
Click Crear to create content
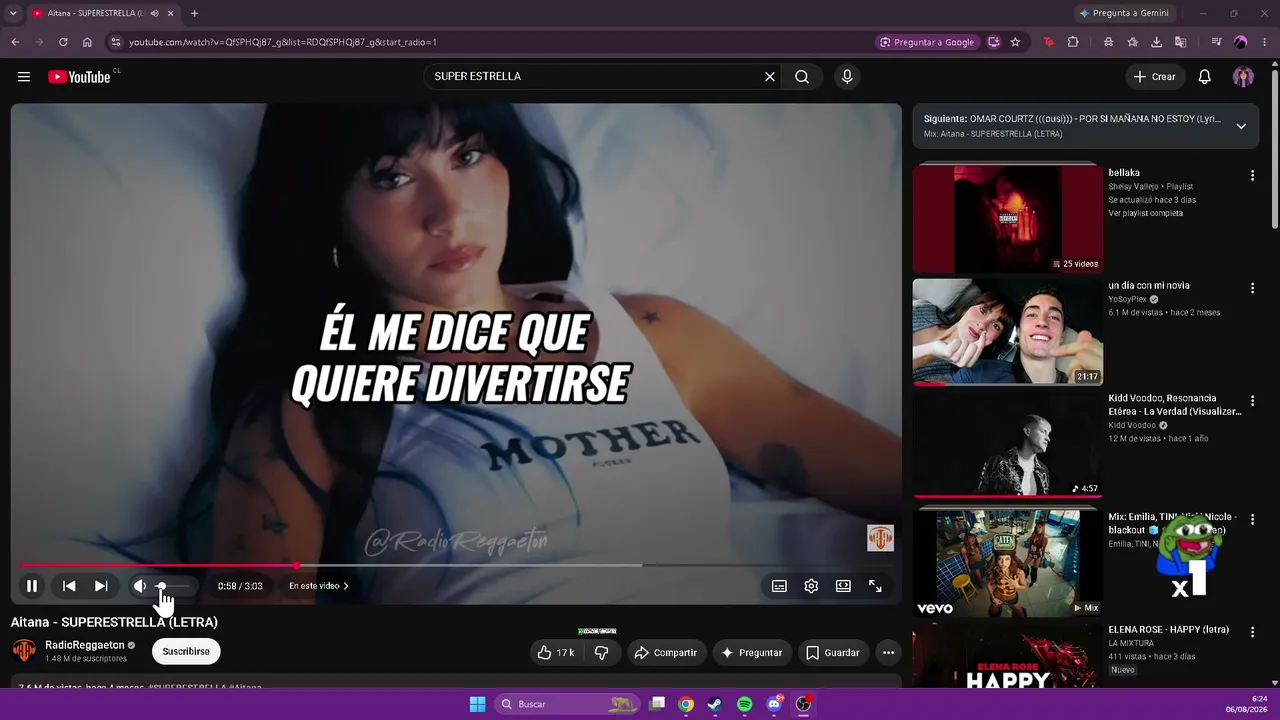1155,77
